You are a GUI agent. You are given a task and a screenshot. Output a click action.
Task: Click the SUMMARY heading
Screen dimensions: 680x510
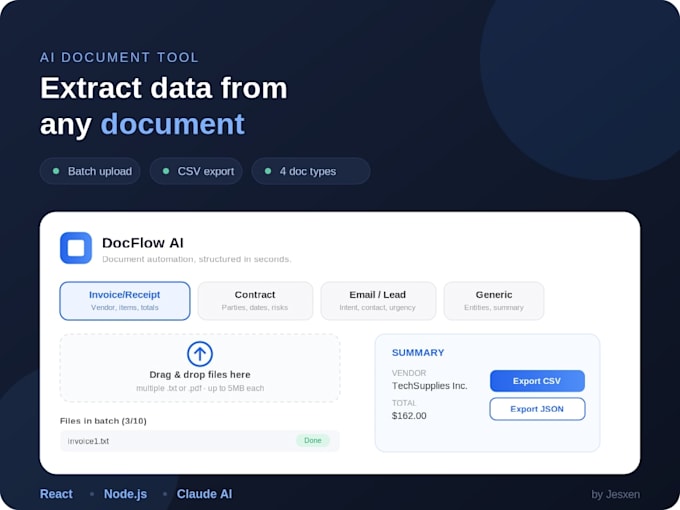(418, 353)
